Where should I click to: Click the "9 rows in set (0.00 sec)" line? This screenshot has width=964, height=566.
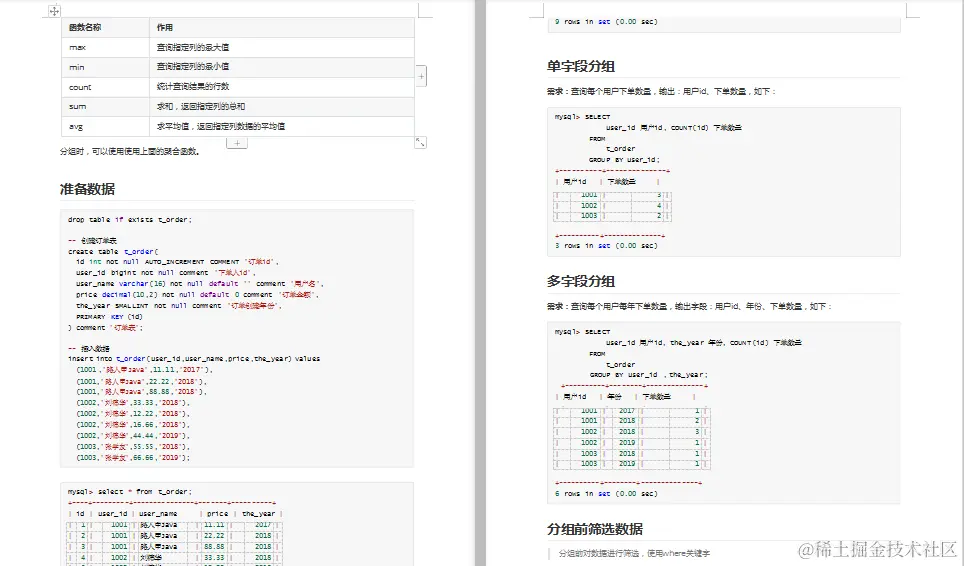click(606, 22)
